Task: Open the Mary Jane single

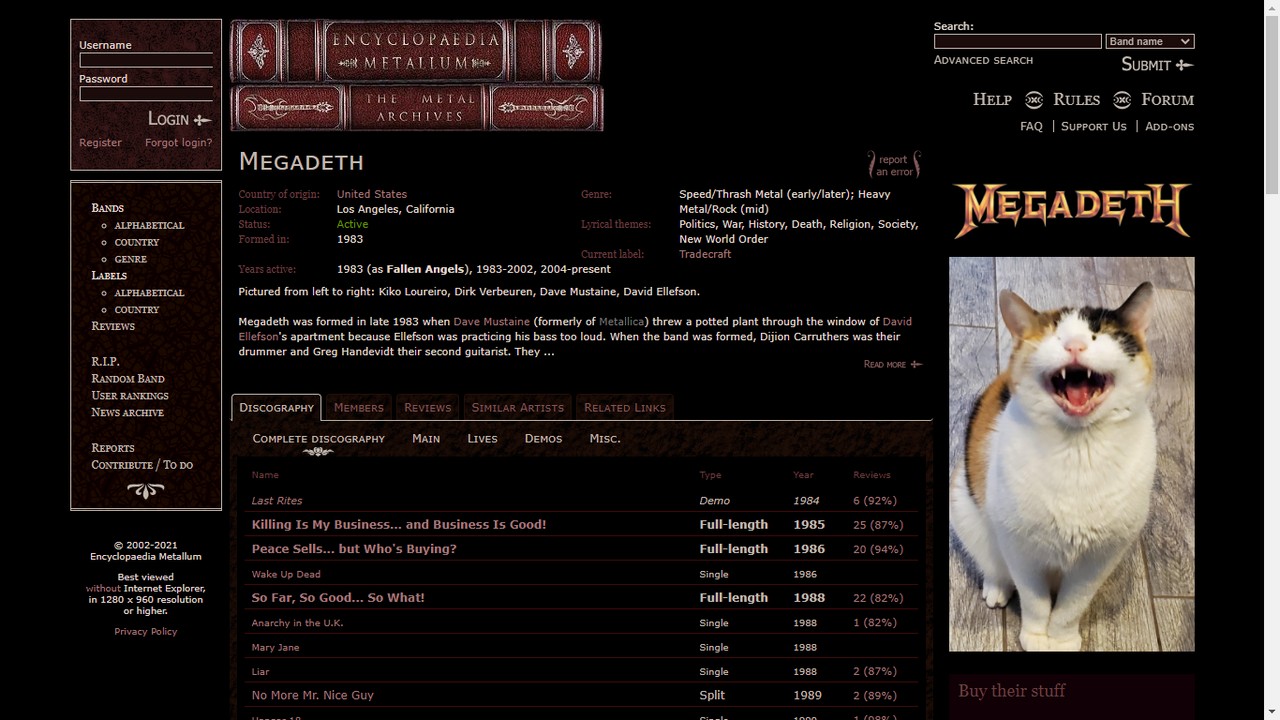Action: point(275,648)
